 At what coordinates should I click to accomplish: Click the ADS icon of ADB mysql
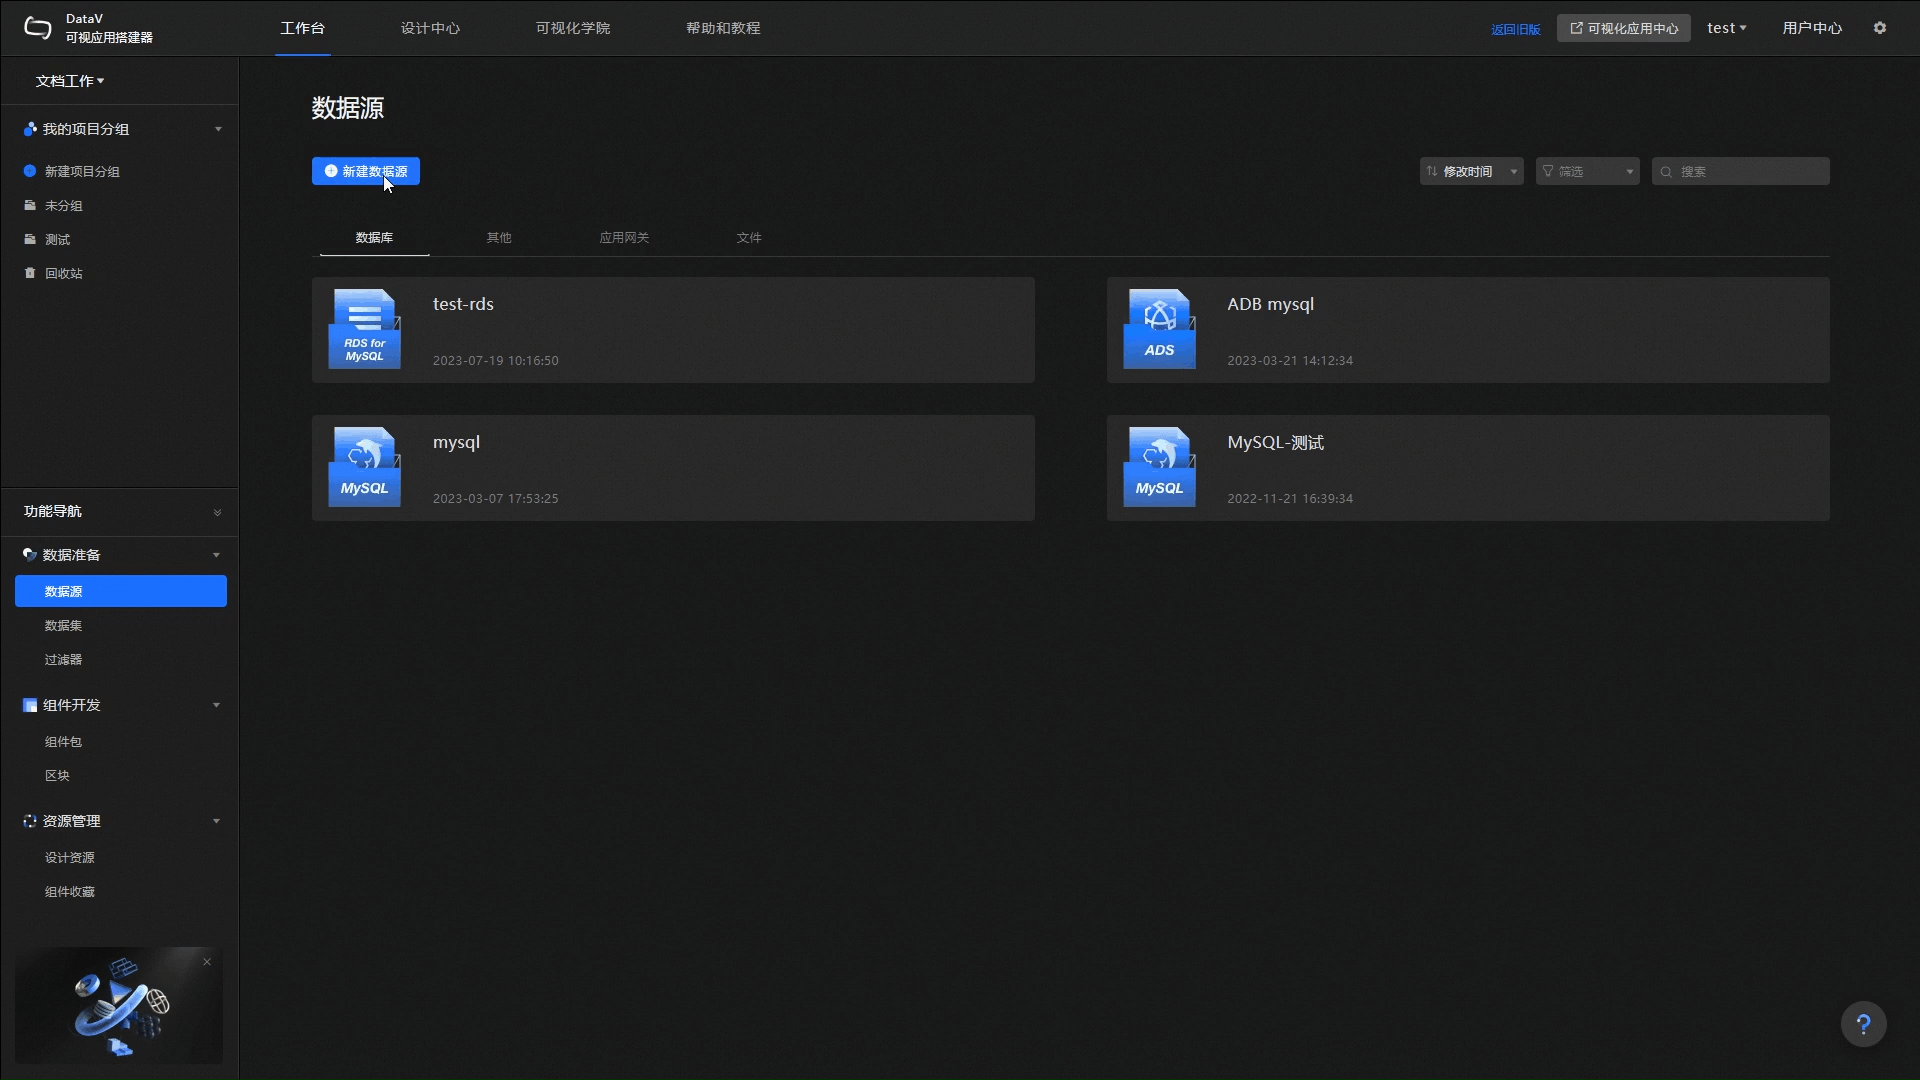coord(1159,329)
